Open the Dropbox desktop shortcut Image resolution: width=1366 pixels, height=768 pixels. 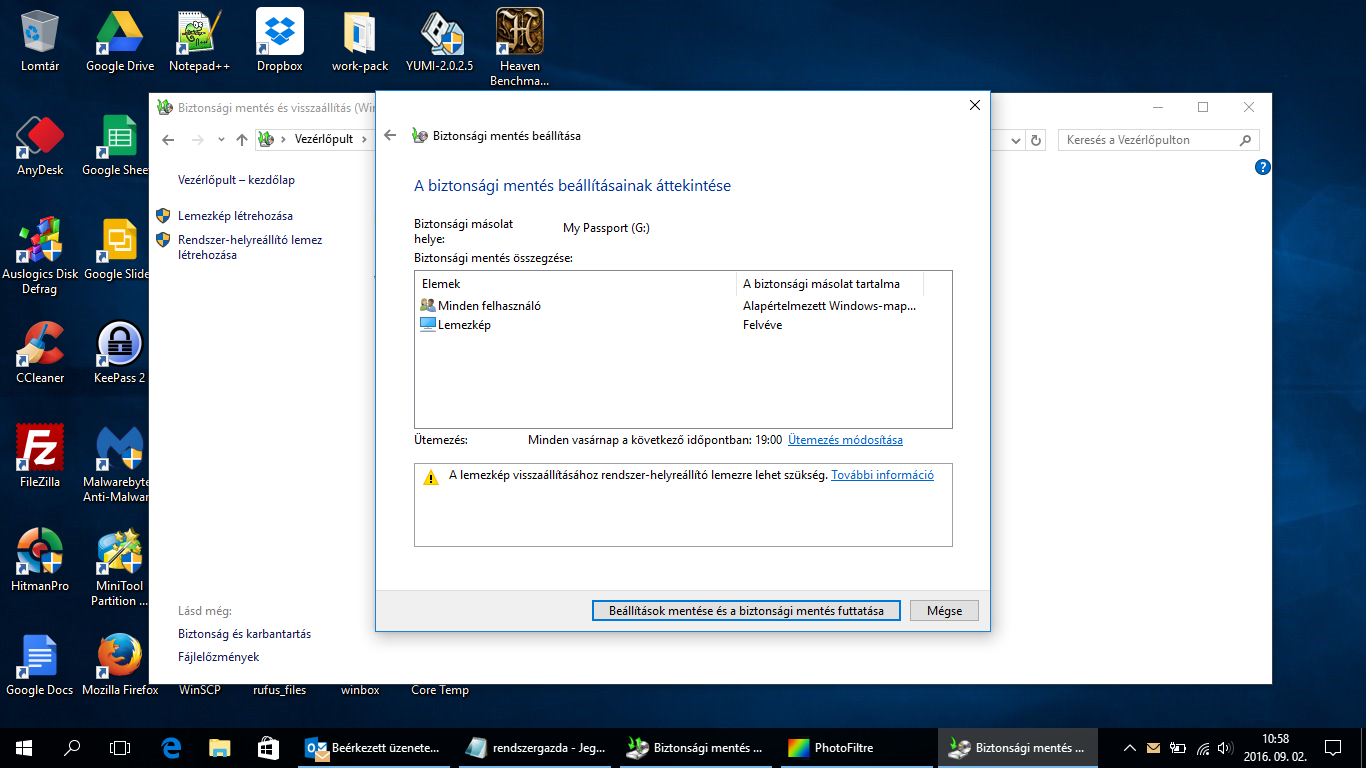[x=280, y=40]
